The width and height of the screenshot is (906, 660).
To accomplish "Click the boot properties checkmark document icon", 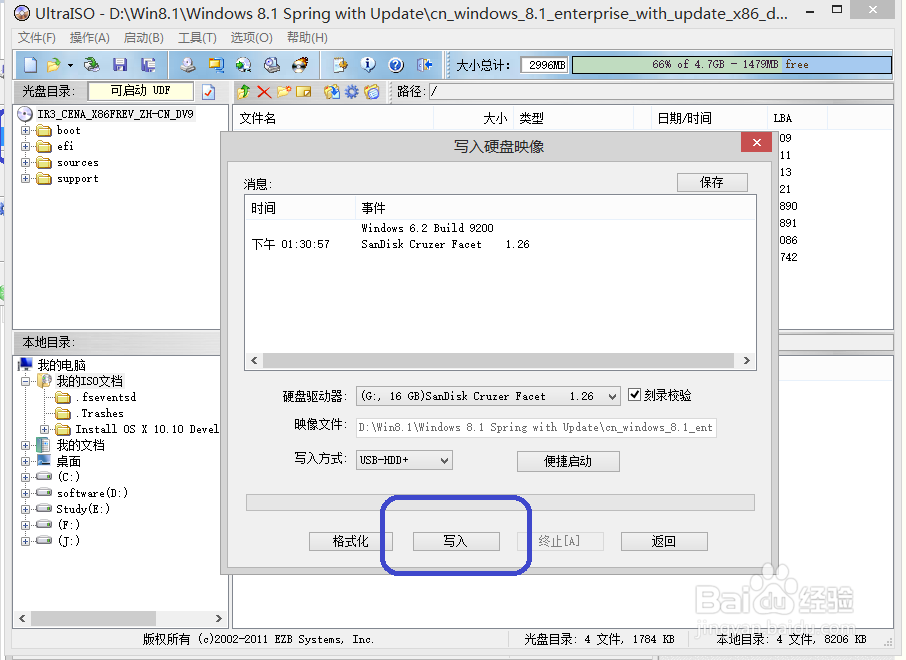I will point(209,92).
